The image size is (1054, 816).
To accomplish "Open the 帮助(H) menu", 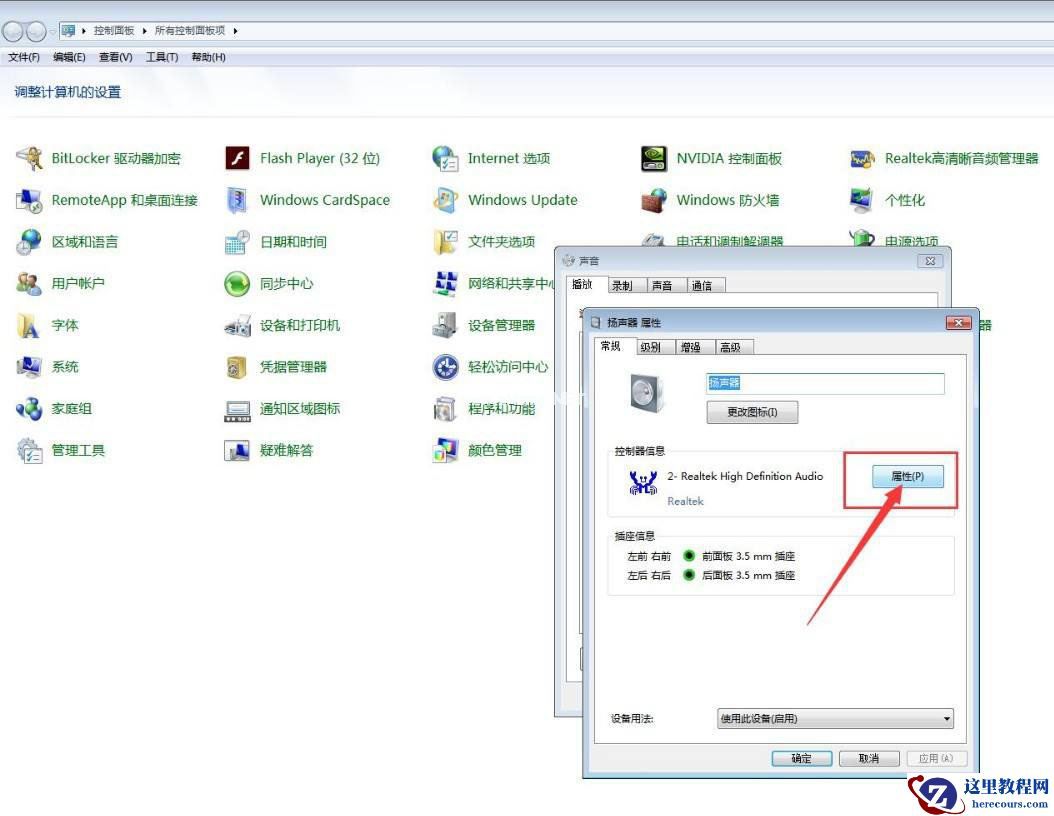I will click(x=208, y=57).
